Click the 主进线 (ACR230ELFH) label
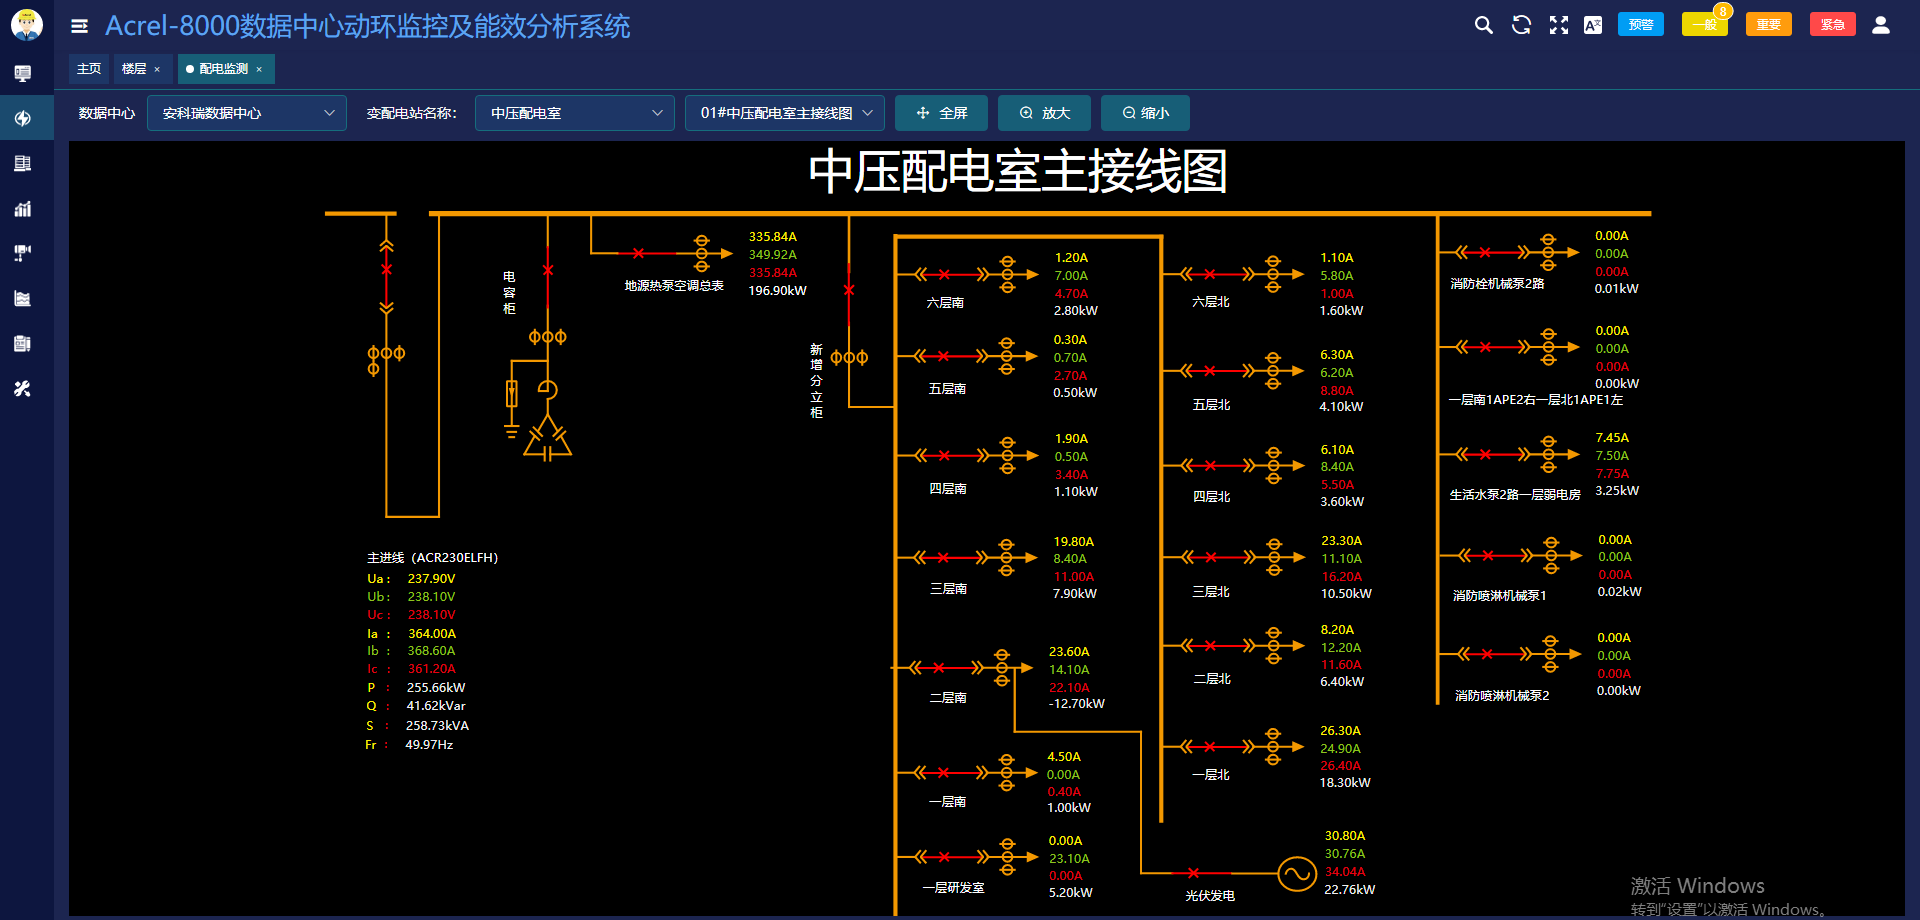The image size is (1920, 920). point(432,558)
